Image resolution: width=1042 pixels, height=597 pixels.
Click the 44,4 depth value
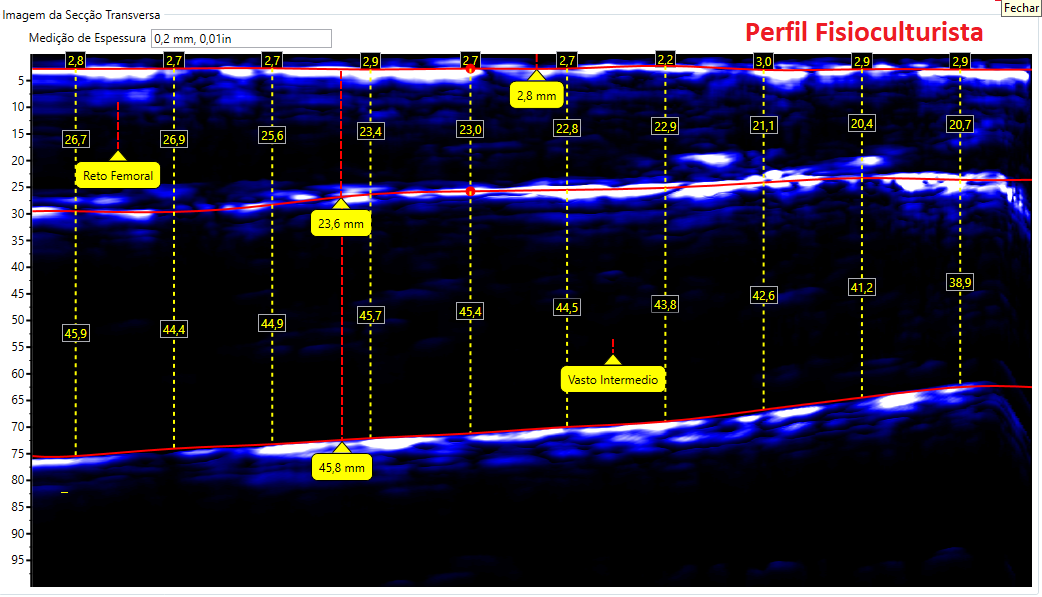click(174, 329)
